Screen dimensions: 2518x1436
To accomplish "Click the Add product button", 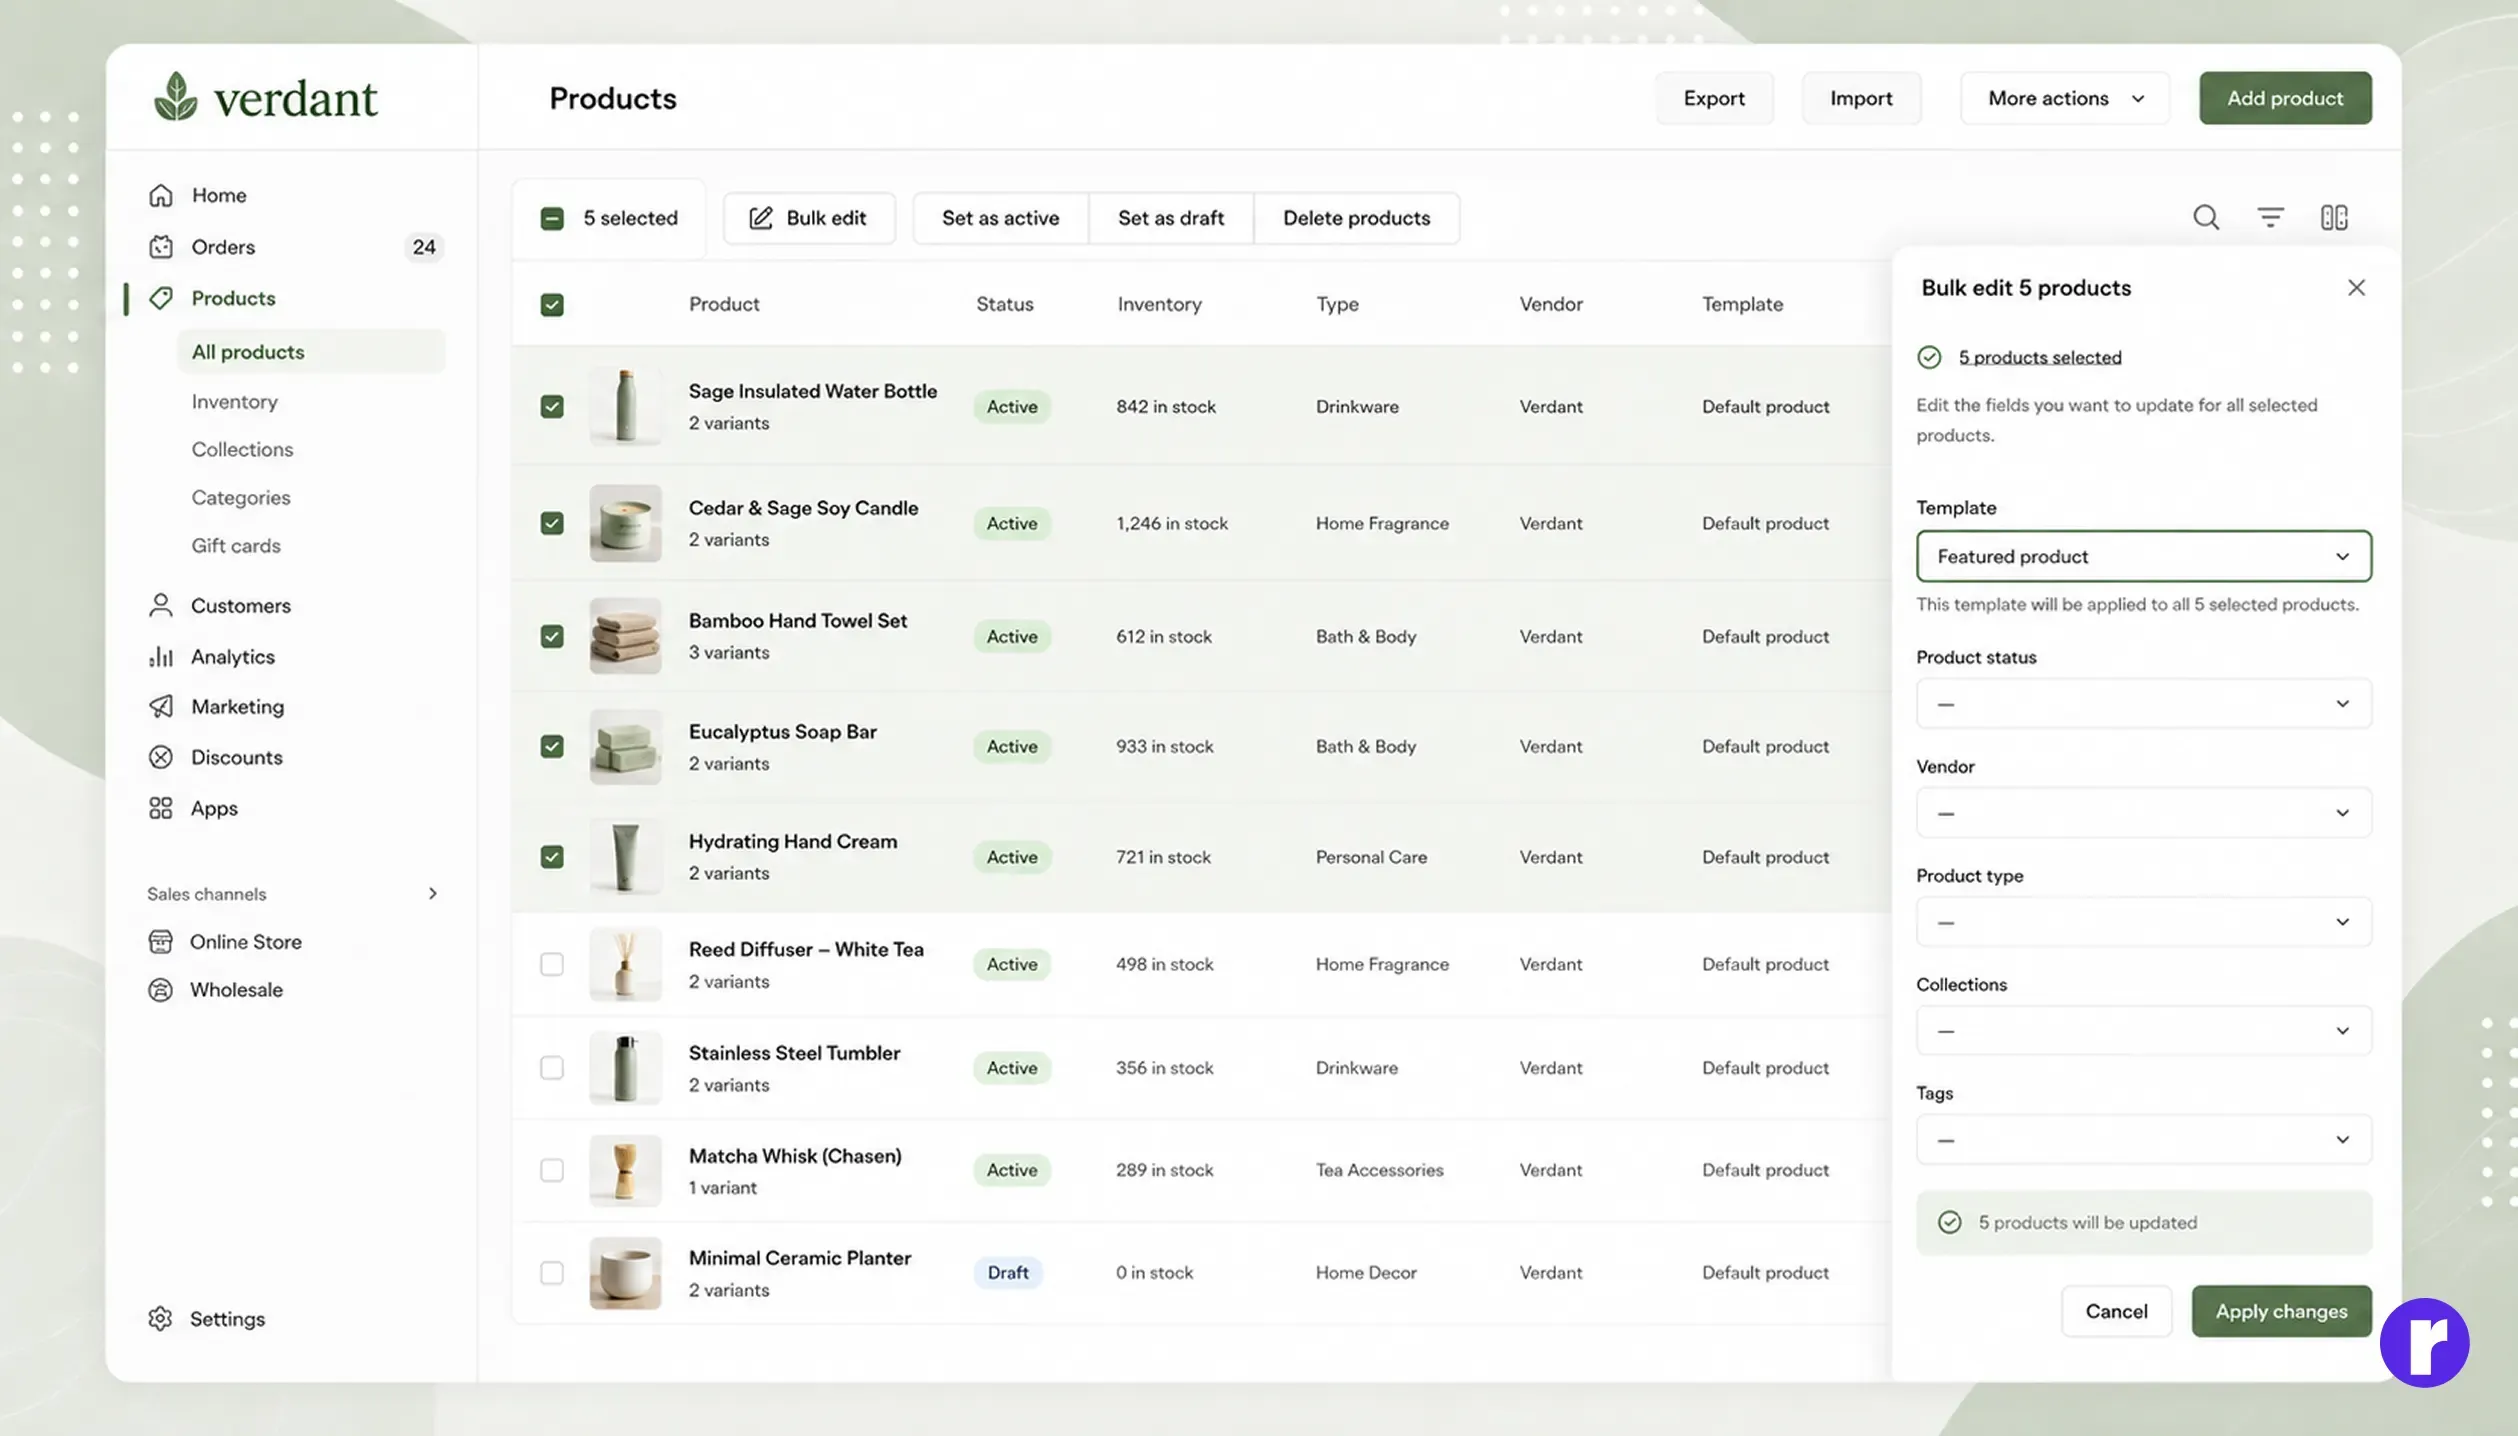I will [2285, 98].
